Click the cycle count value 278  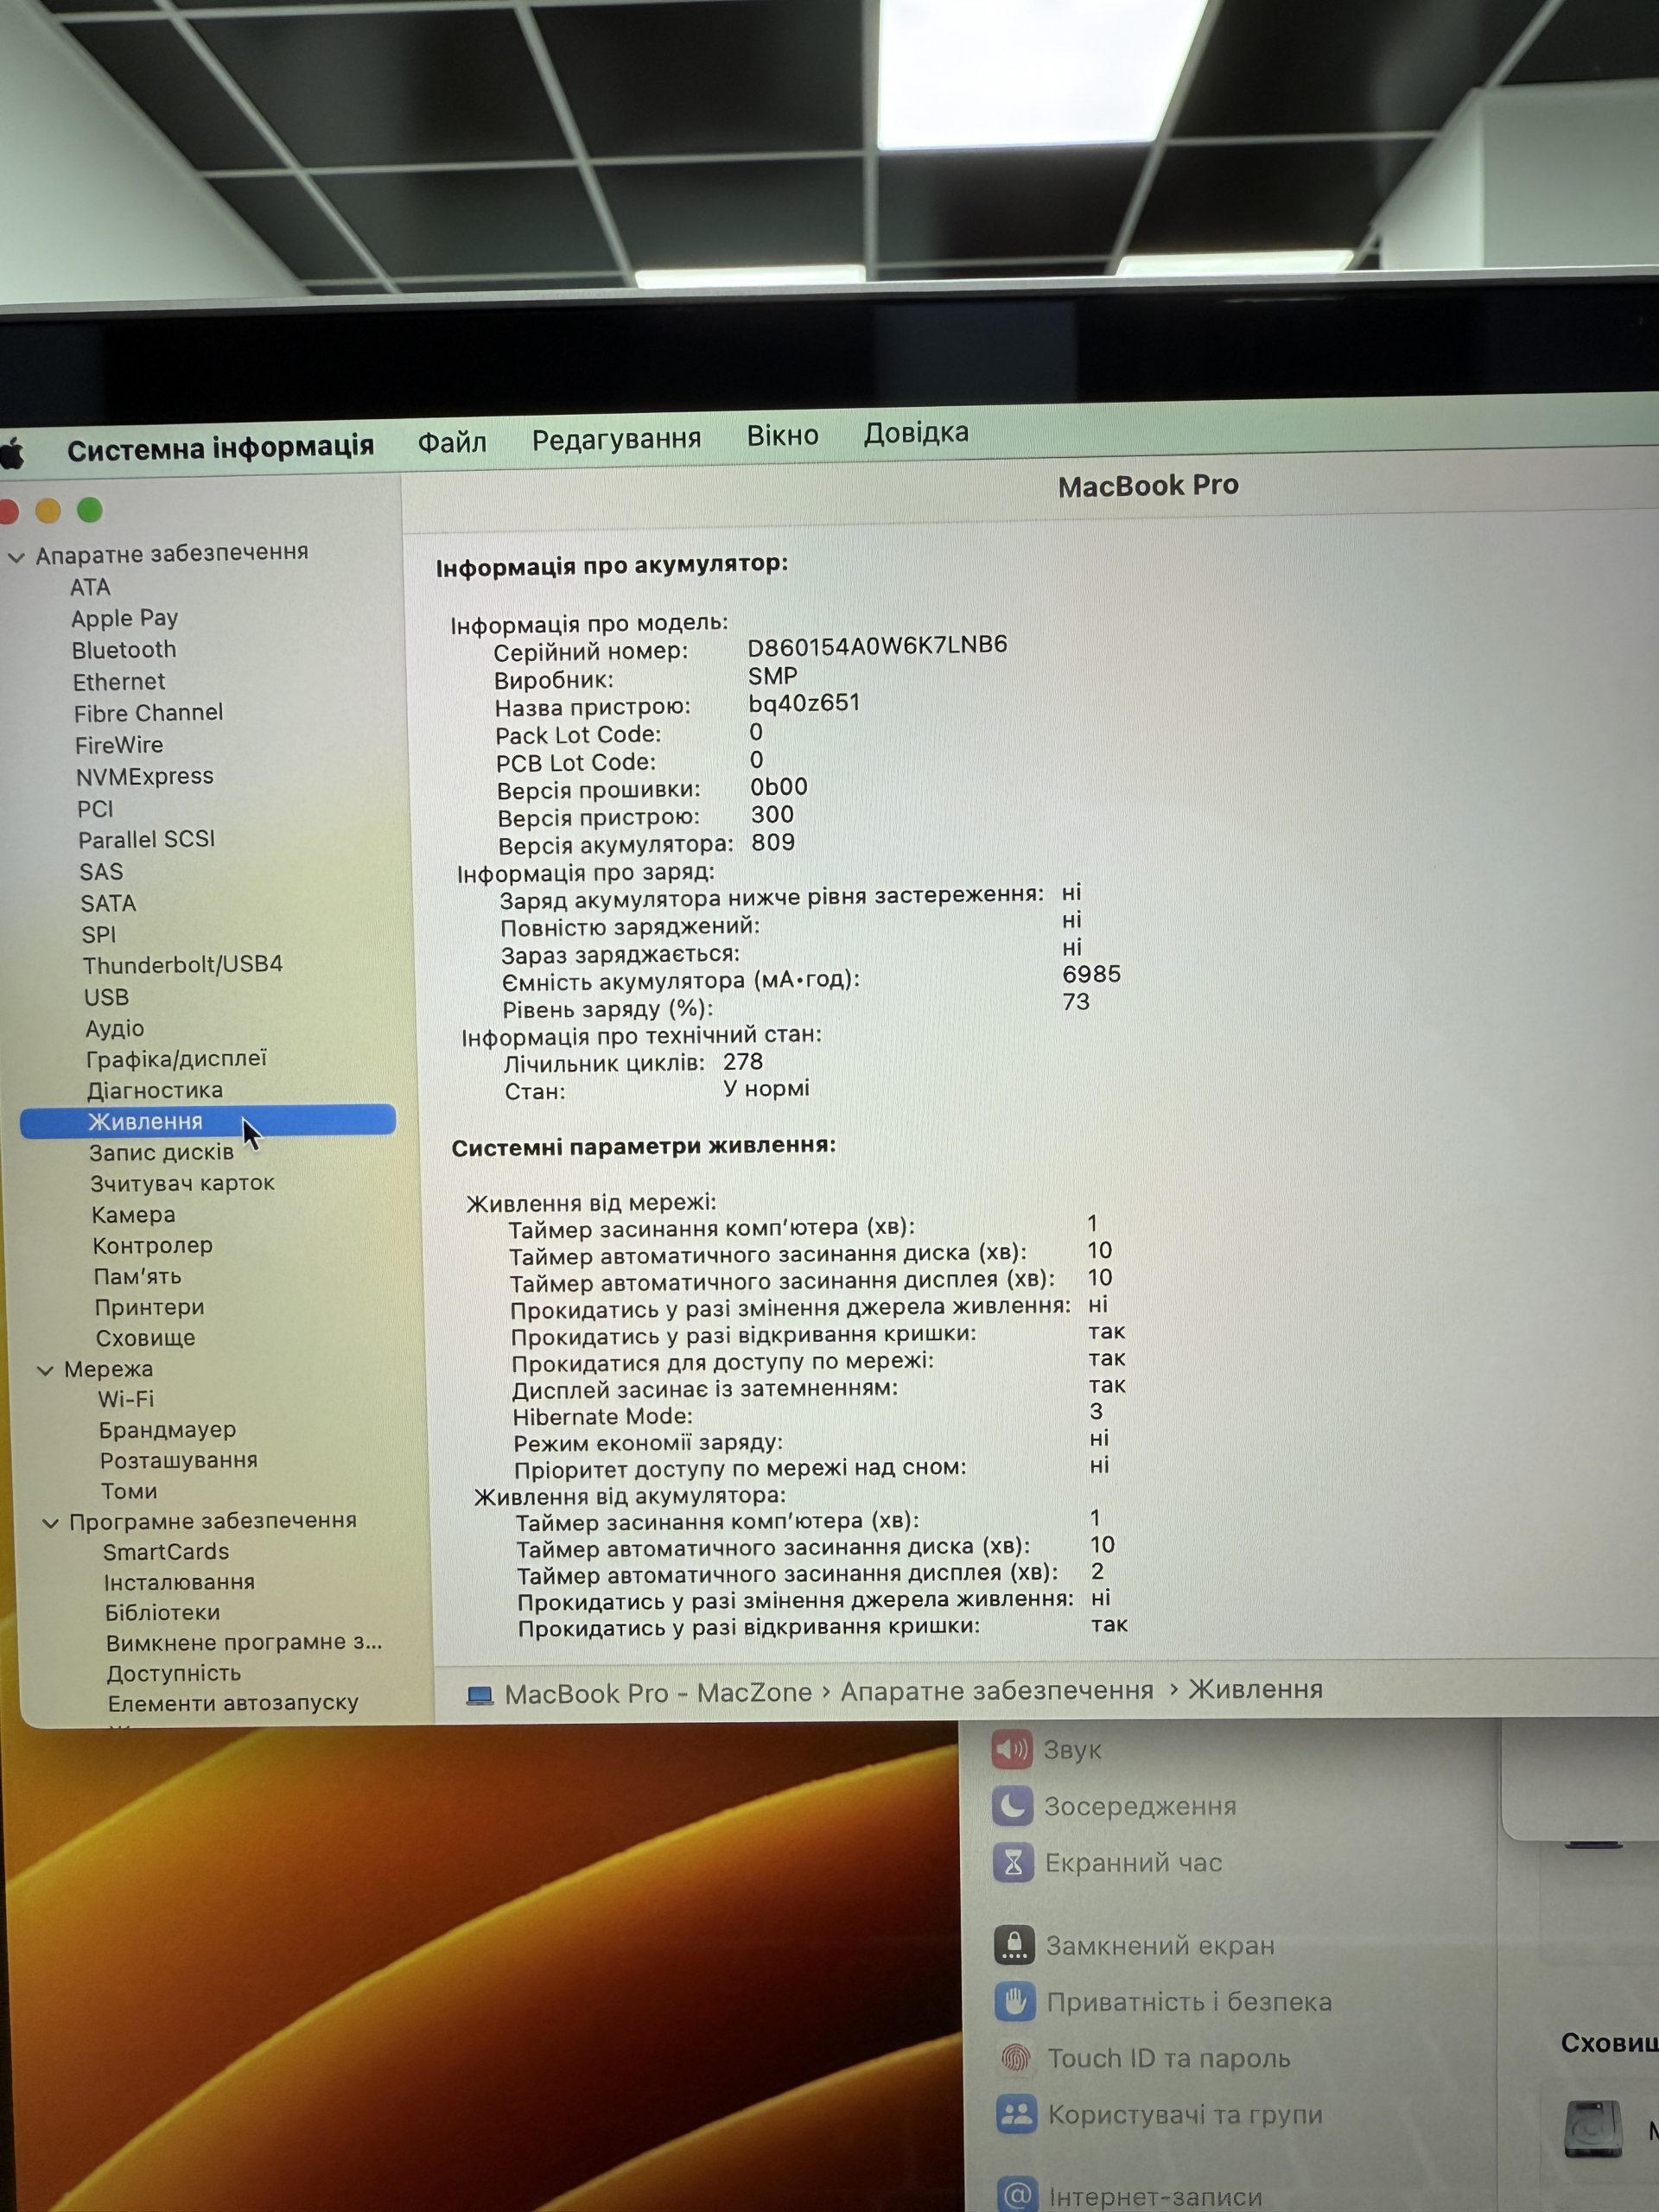[x=743, y=1061]
